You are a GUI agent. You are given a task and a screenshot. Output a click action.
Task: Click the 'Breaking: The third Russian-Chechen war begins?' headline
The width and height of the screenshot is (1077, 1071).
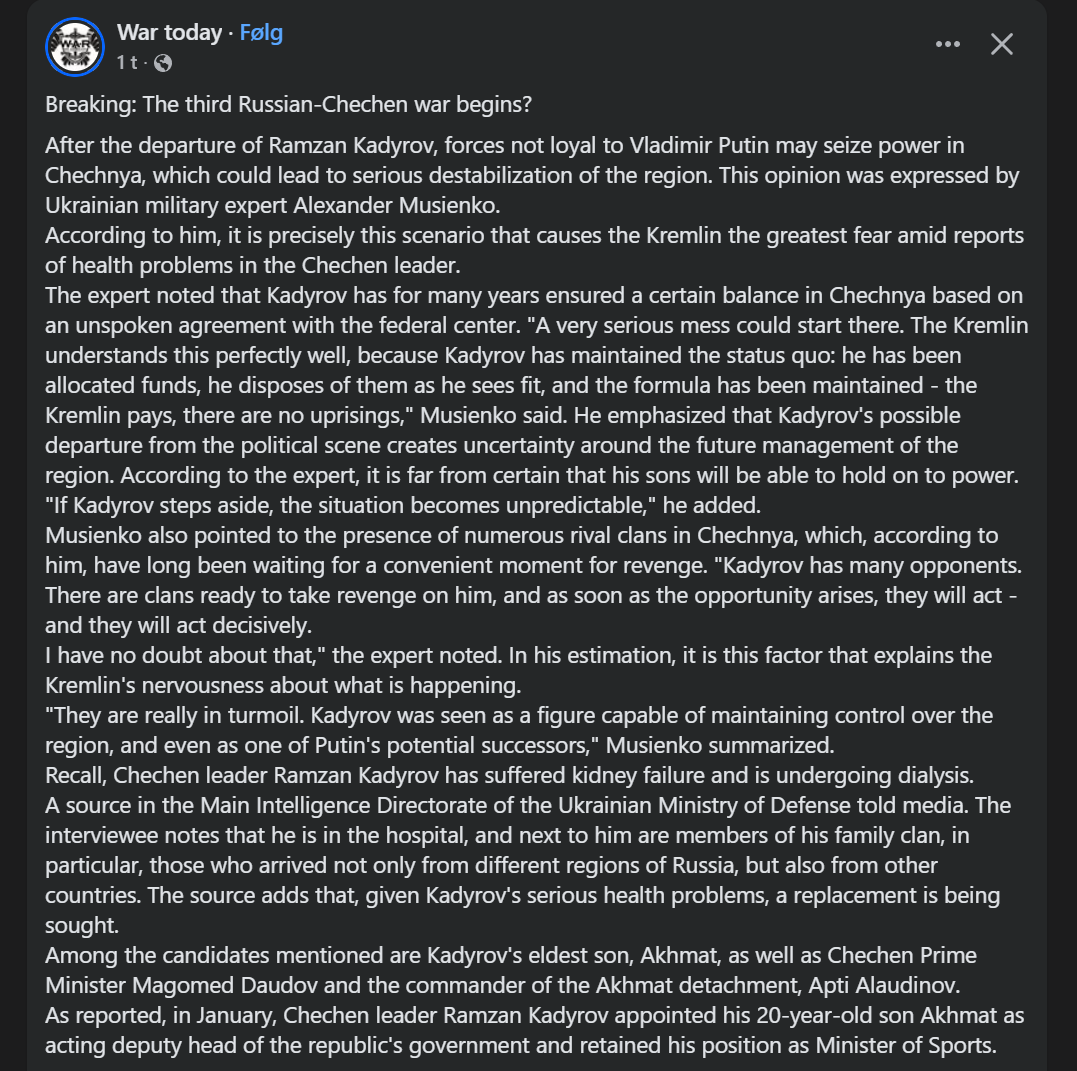click(x=288, y=104)
